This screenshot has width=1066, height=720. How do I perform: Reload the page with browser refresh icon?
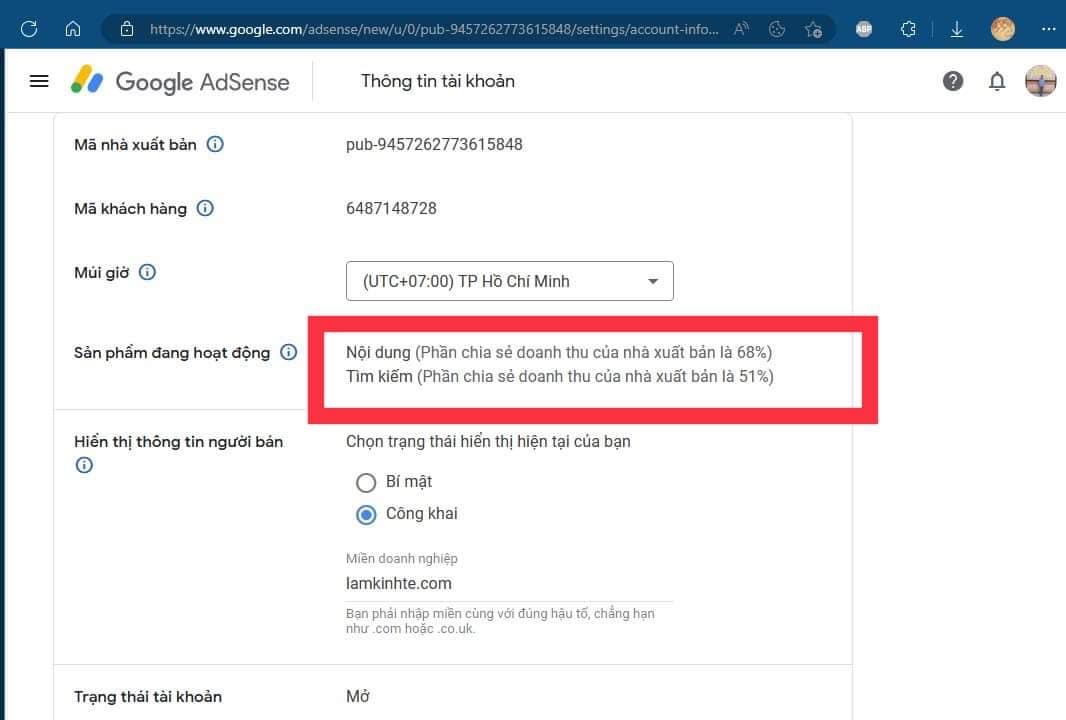(29, 29)
